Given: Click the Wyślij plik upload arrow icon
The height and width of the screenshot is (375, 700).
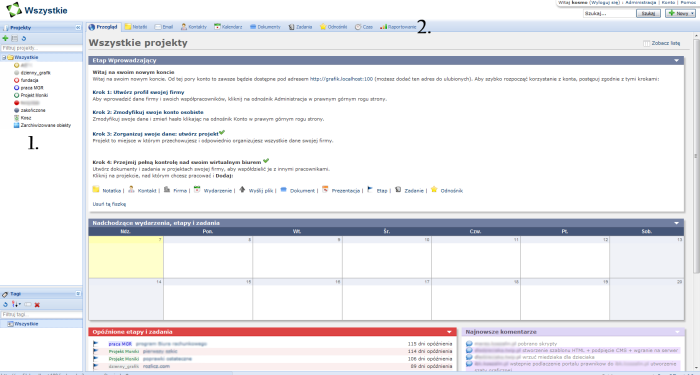Looking at the screenshot, I should click(242, 189).
